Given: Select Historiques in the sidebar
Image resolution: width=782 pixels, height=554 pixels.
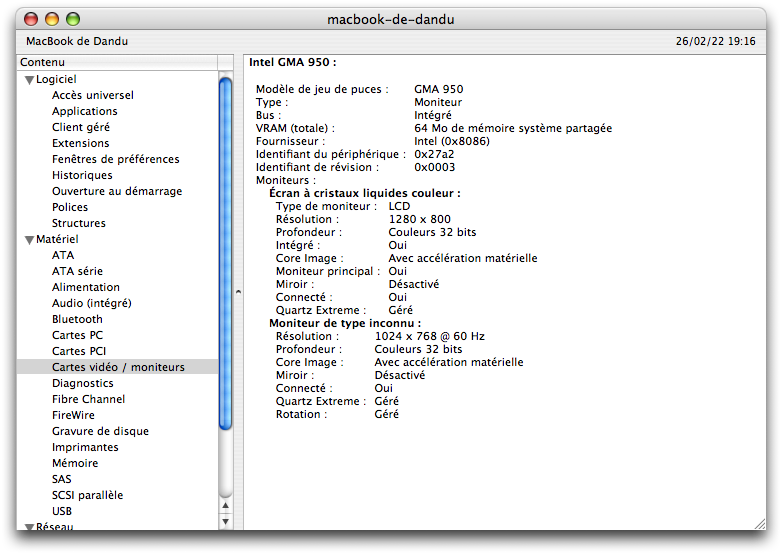Looking at the screenshot, I should tap(82, 175).
